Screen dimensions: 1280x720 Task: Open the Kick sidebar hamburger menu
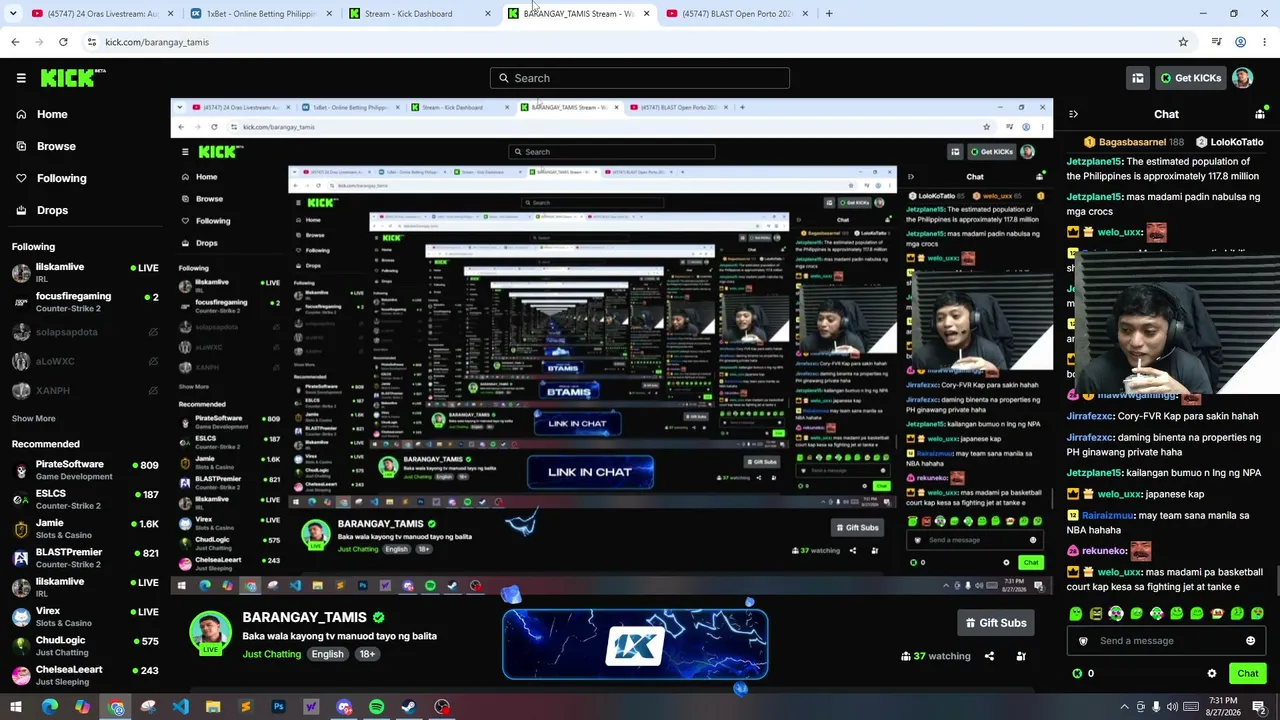pyautogui.click(x=21, y=78)
